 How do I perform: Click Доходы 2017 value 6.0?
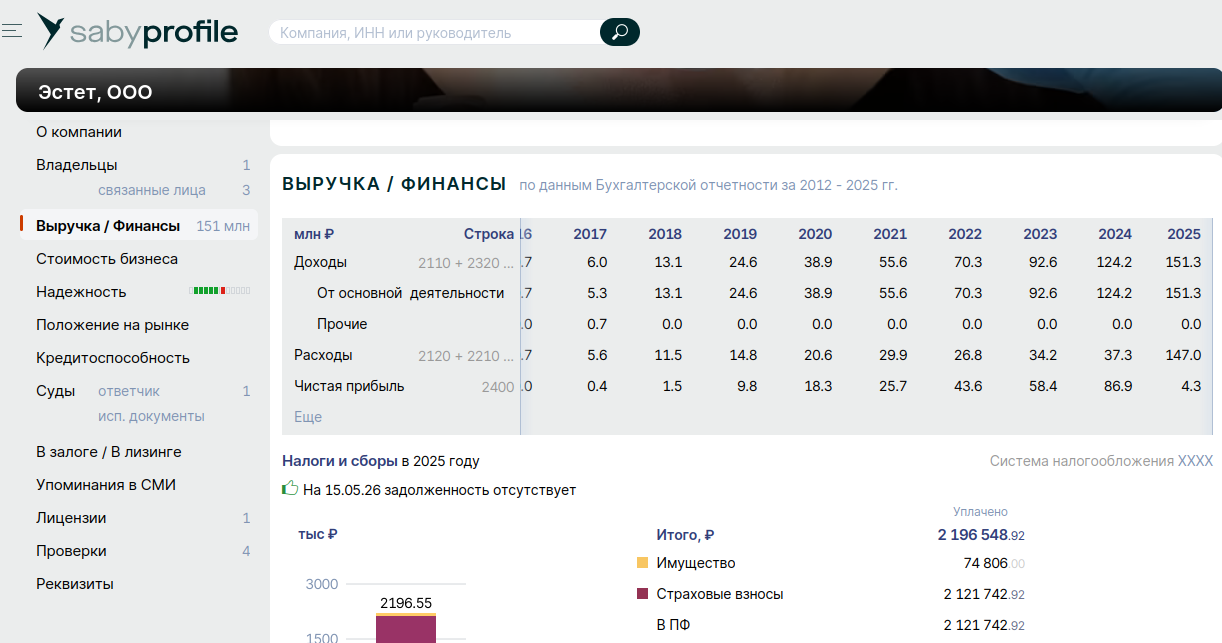597,262
